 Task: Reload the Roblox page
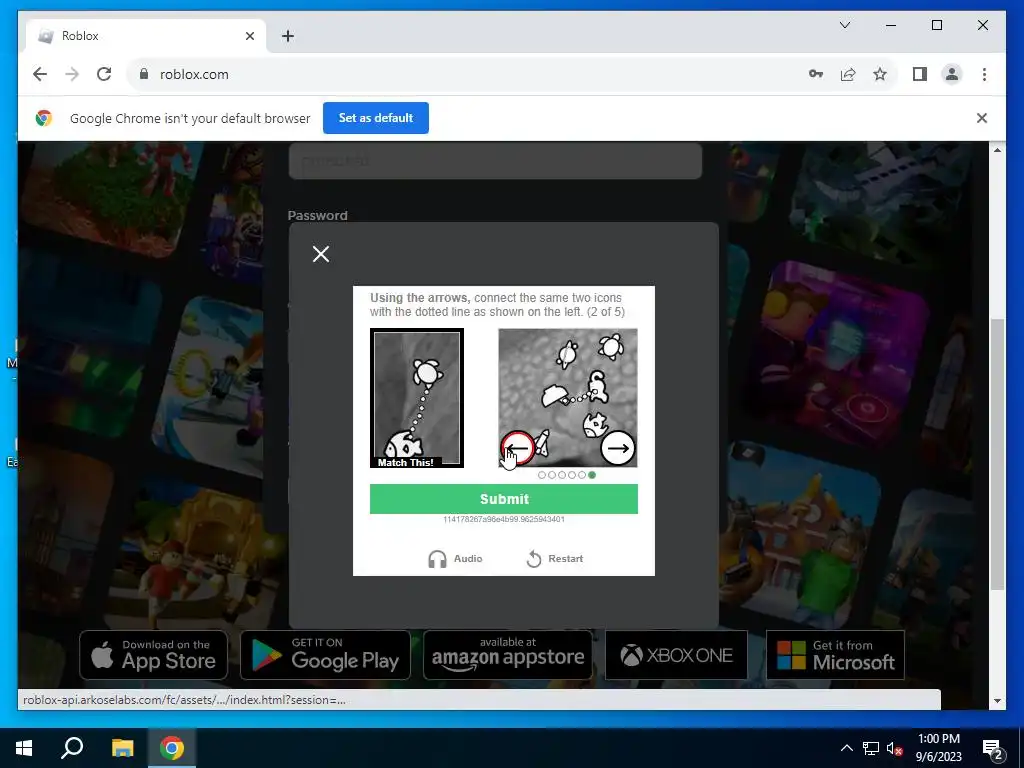pos(104,74)
